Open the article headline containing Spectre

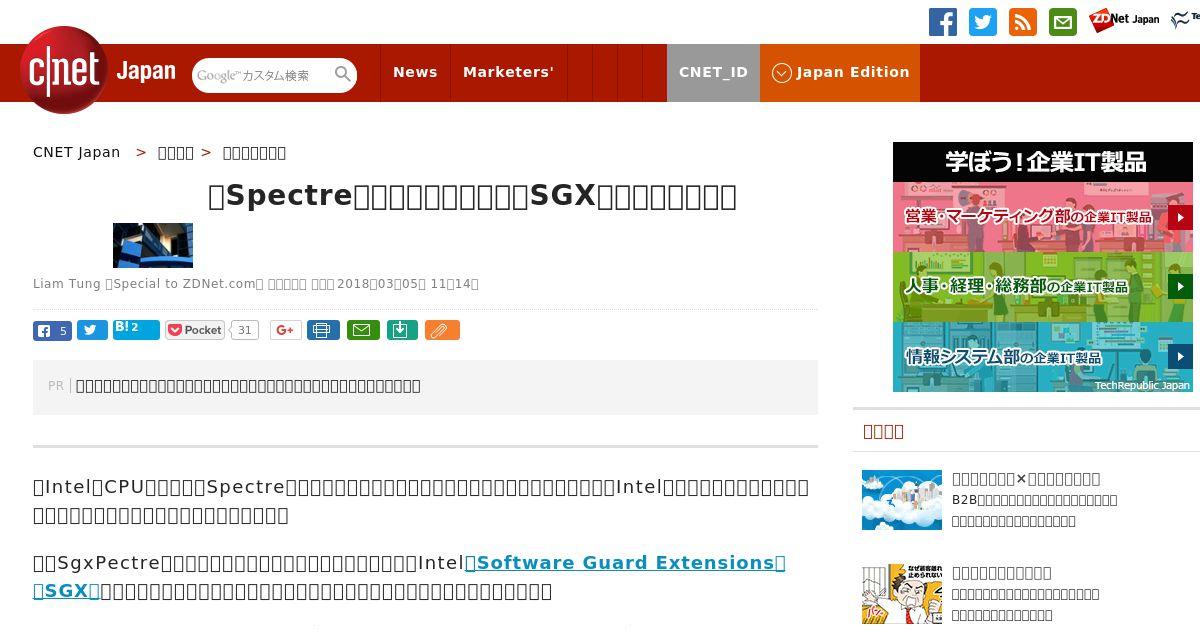tap(472, 196)
